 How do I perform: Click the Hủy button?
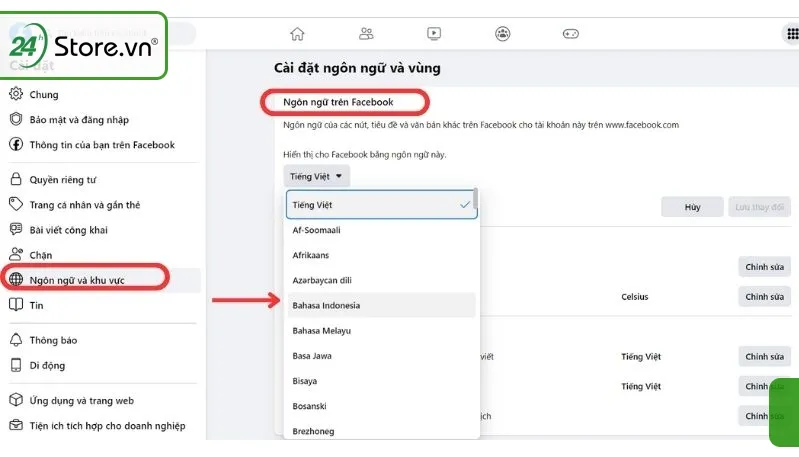point(691,206)
